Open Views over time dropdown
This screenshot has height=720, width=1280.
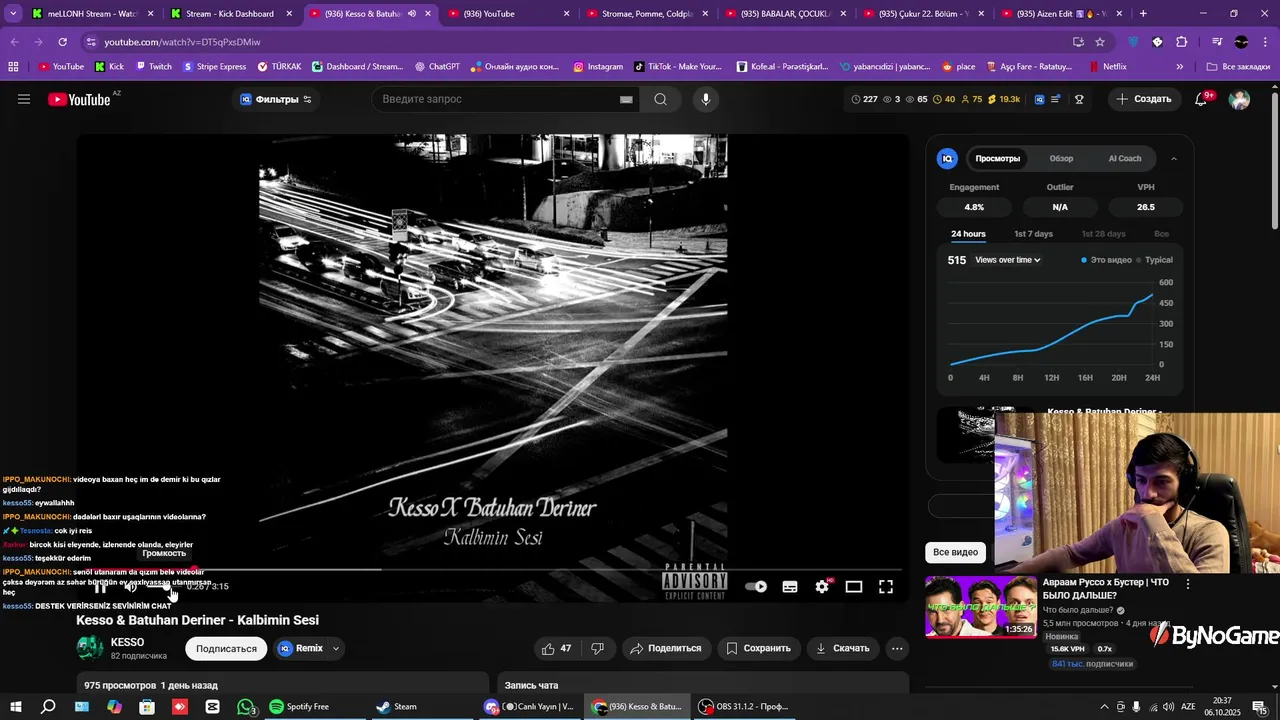[x=1008, y=260]
